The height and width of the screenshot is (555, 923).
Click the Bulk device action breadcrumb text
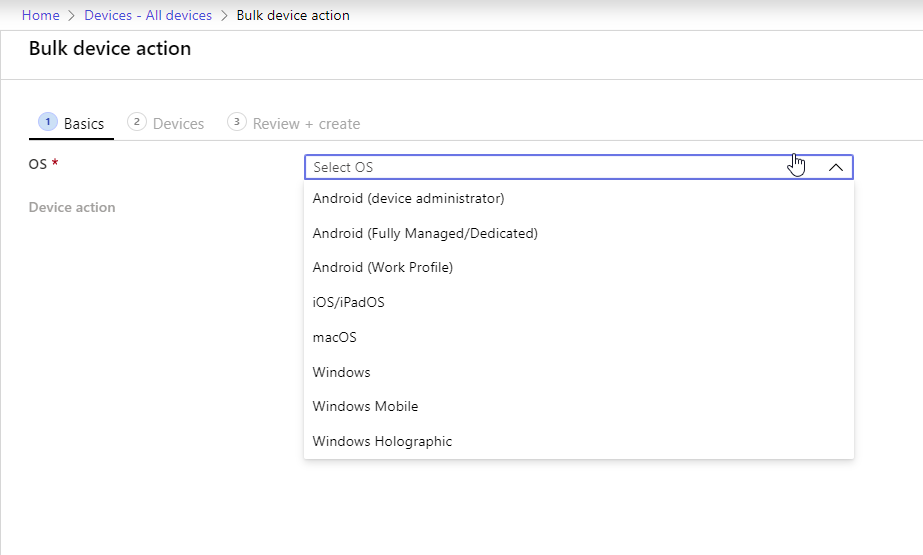[293, 15]
